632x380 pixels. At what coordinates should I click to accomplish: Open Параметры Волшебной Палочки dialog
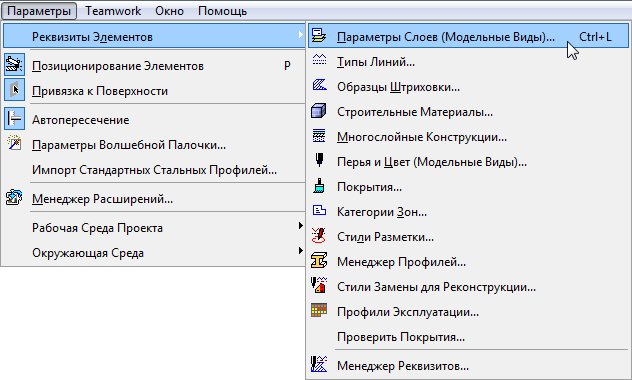pos(129,145)
